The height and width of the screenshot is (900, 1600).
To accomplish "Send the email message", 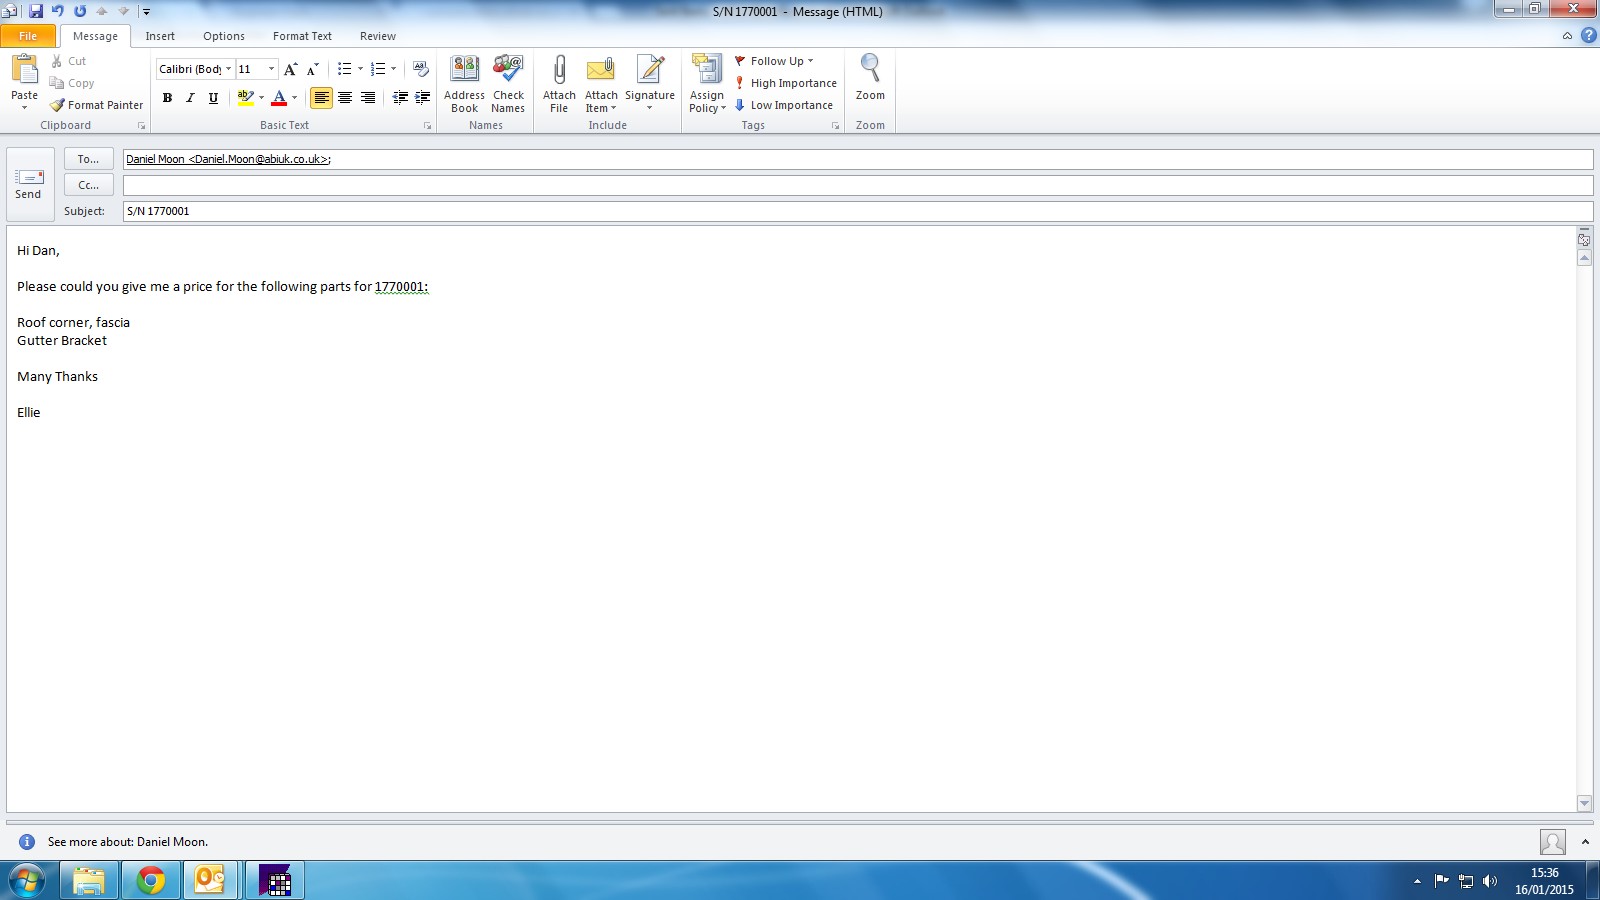I will pos(29,184).
